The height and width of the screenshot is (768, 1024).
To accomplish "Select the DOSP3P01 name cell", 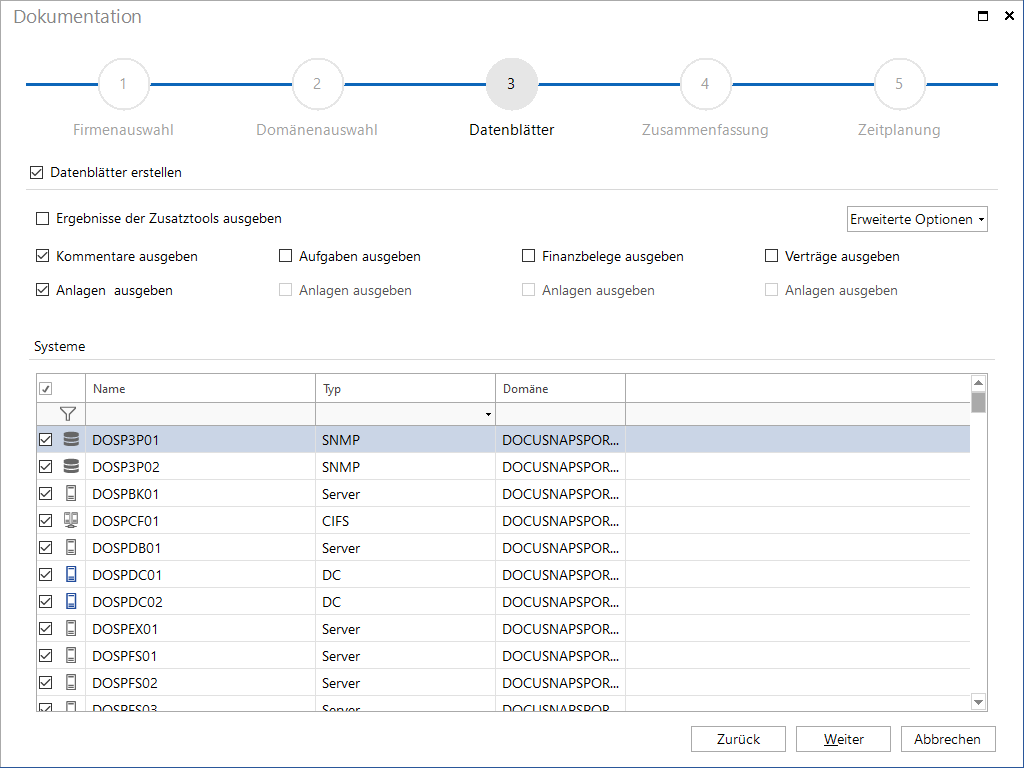I will click(x=200, y=440).
